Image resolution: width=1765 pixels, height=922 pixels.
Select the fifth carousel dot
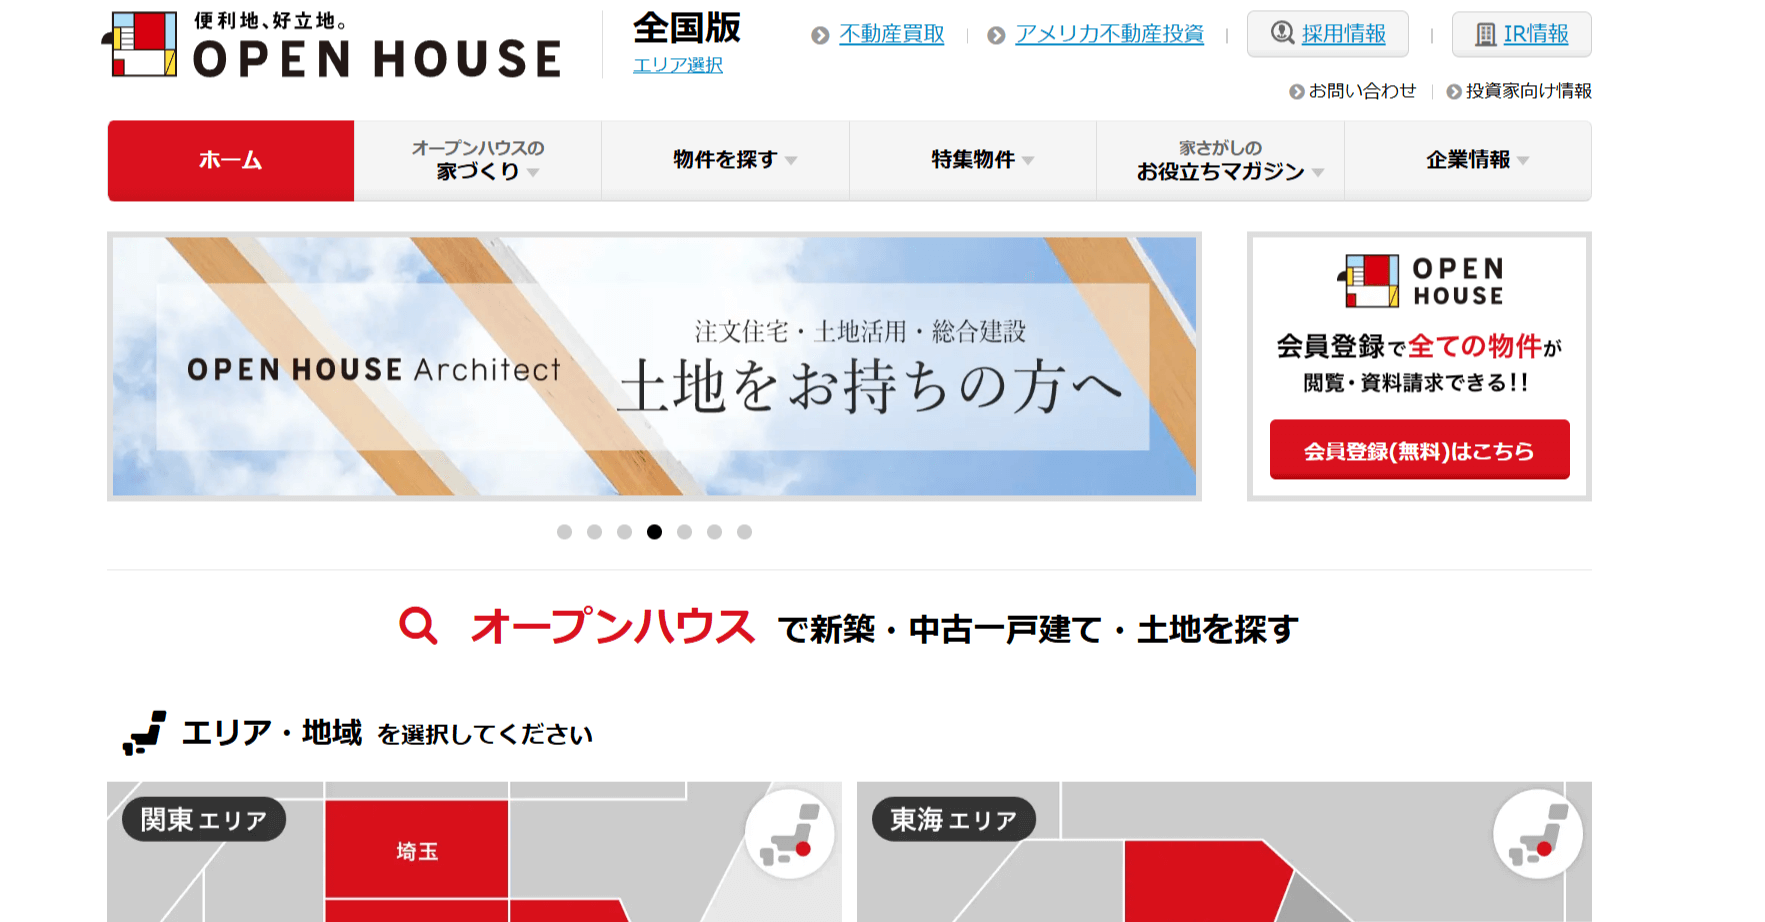tap(684, 532)
